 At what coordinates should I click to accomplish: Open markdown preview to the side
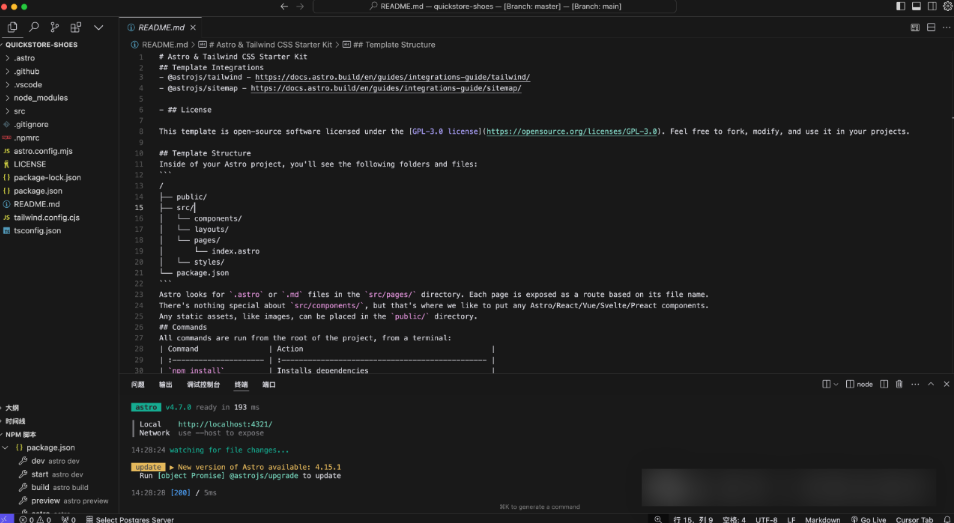pyautogui.click(x=917, y=27)
